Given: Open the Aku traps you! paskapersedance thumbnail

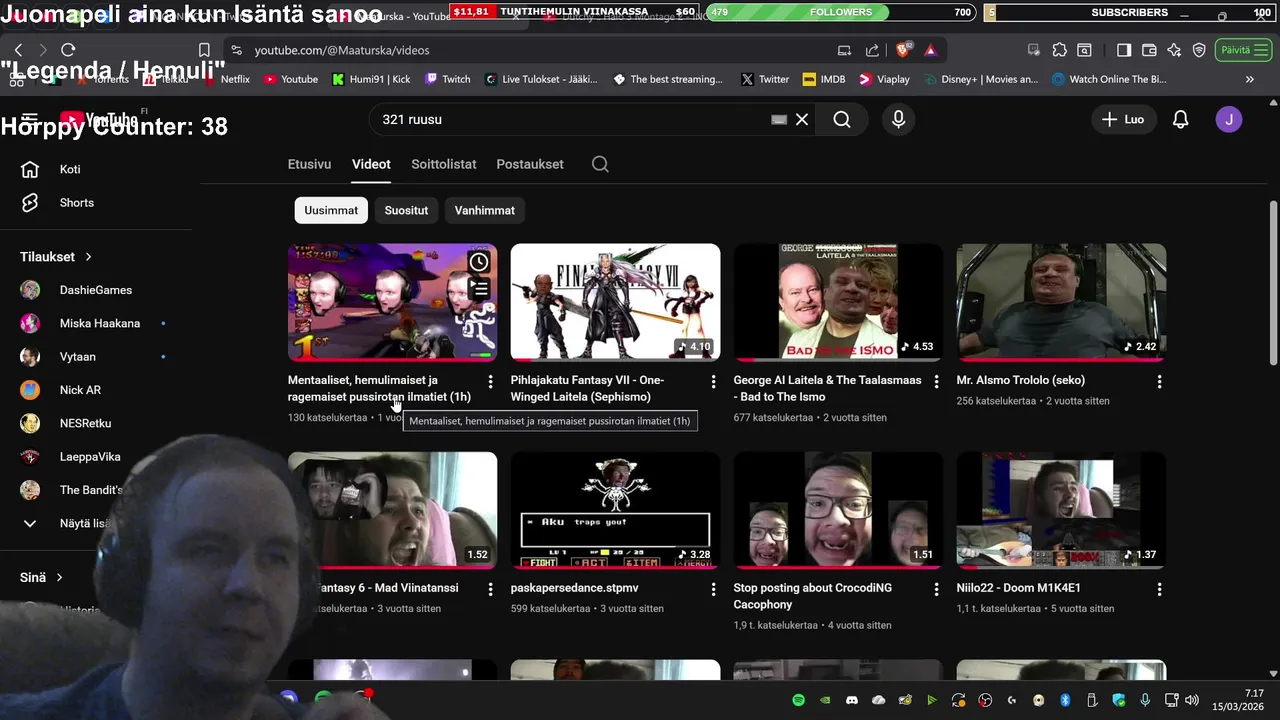Looking at the screenshot, I should click(615, 510).
